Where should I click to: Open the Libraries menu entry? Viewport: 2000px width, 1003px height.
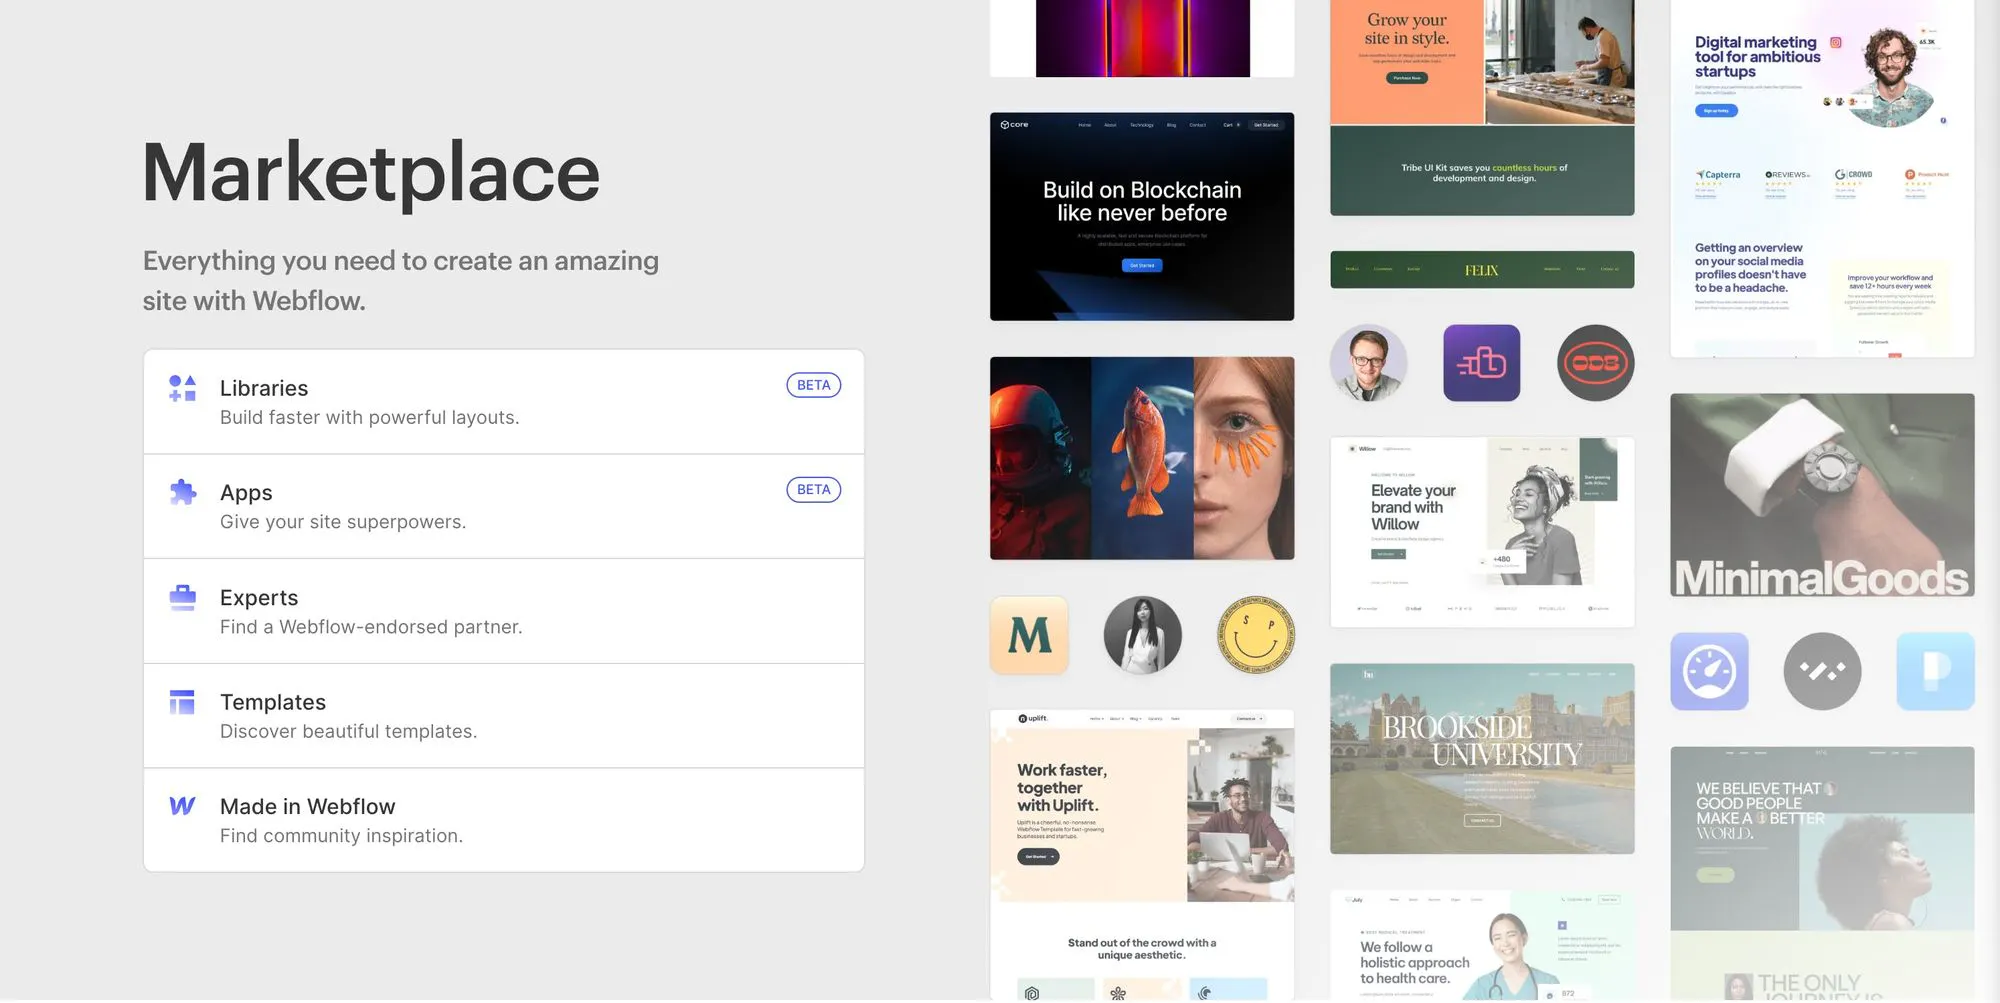point(504,402)
